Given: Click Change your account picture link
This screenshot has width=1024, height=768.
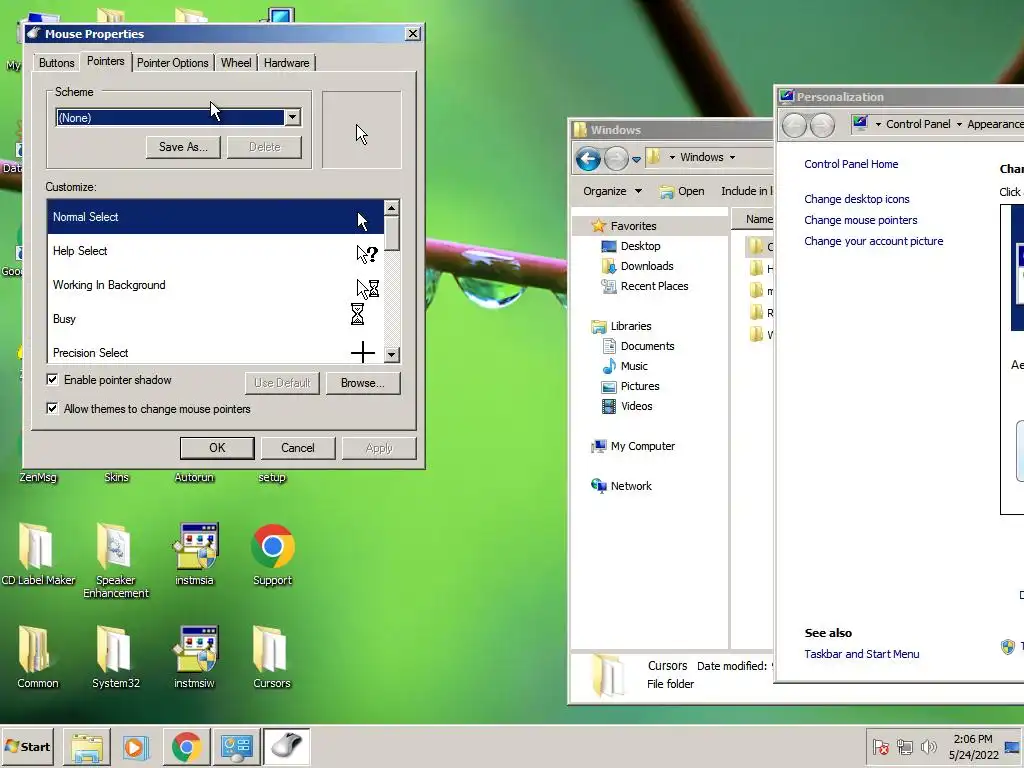Looking at the screenshot, I should click(874, 241).
